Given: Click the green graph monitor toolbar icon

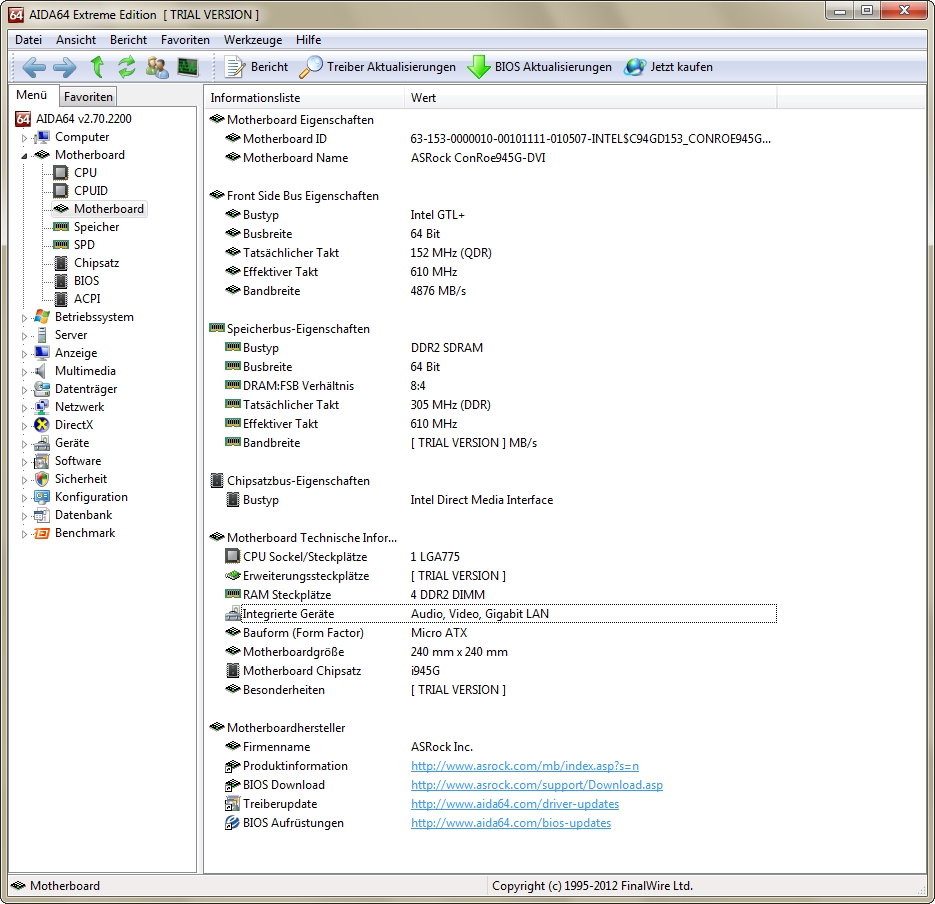Looking at the screenshot, I should click(188, 67).
